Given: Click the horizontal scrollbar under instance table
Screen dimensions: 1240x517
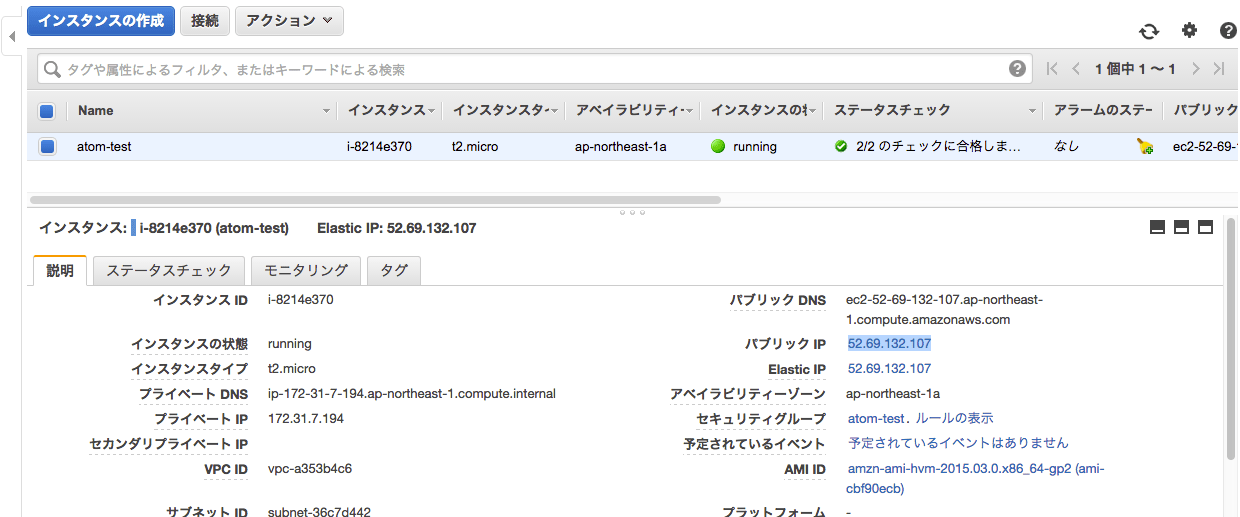Looking at the screenshot, I should (x=375, y=200).
